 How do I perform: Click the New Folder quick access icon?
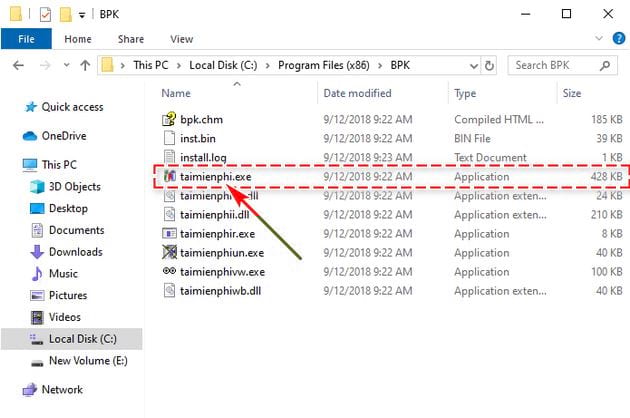(65, 14)
